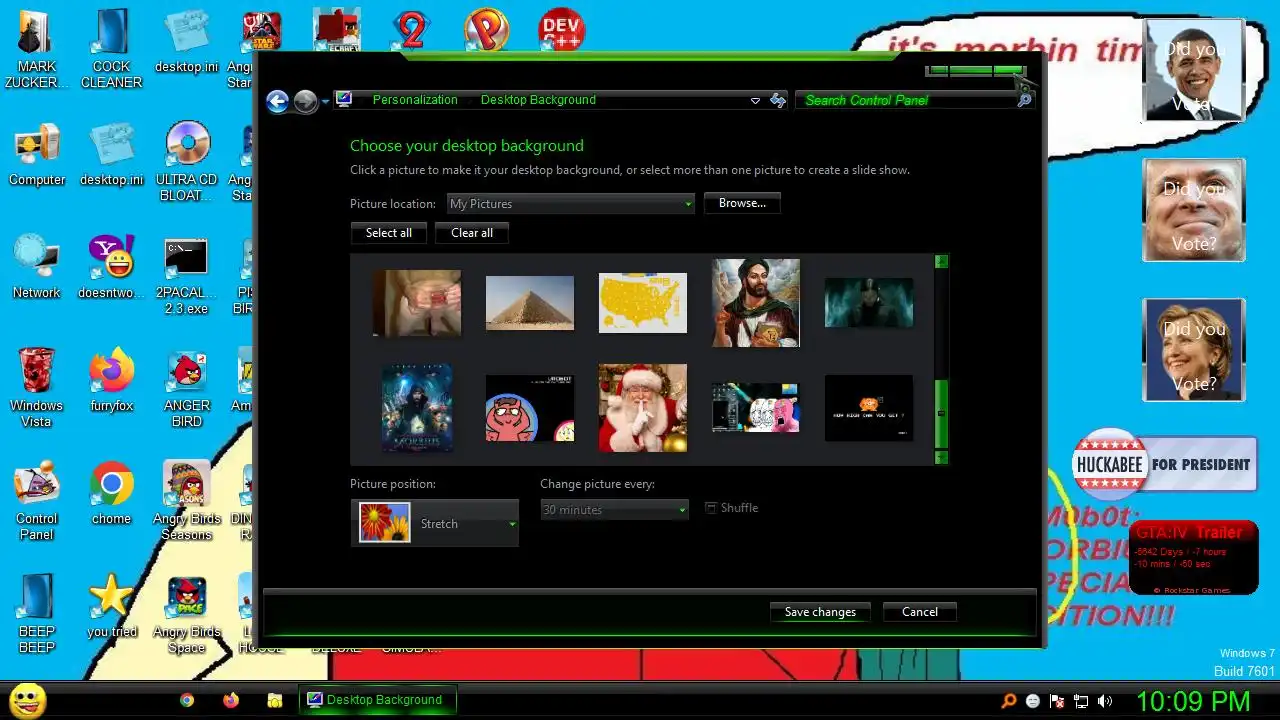Click the Clear all button
Image resolution: width=1280 pixels, height=720 pixels.
click(x=472, y=233)
